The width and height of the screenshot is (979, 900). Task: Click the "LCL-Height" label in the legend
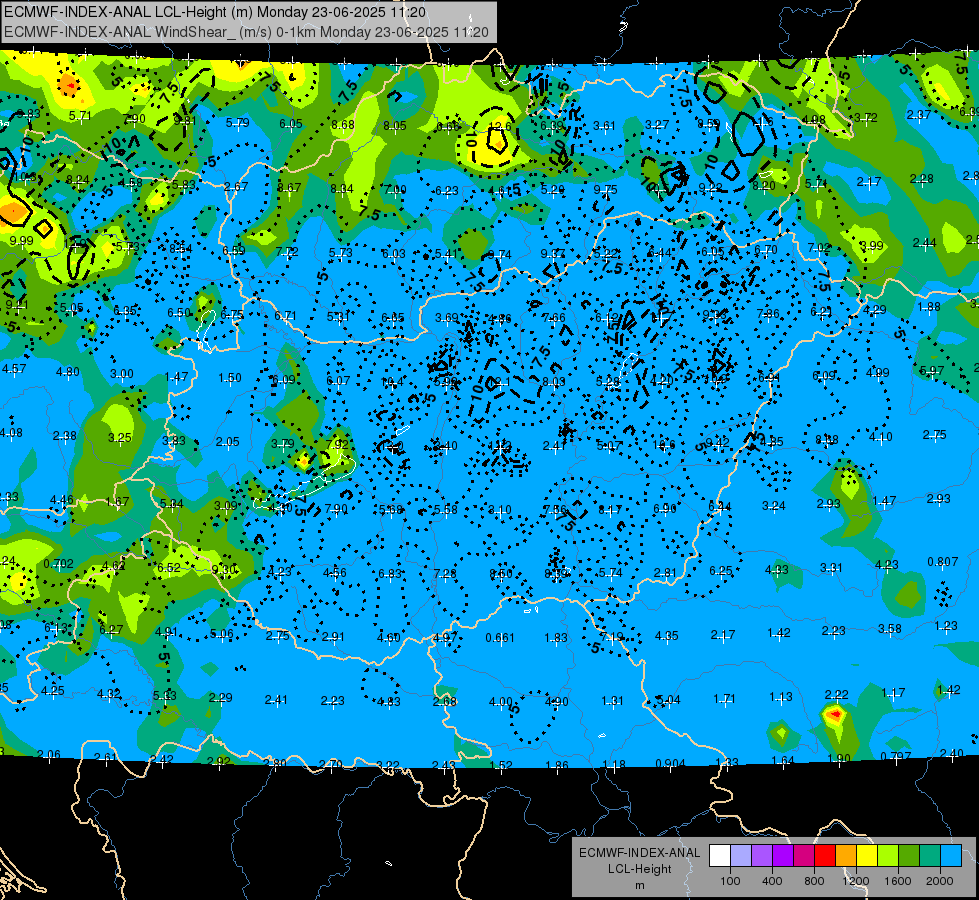pos(639,869)
